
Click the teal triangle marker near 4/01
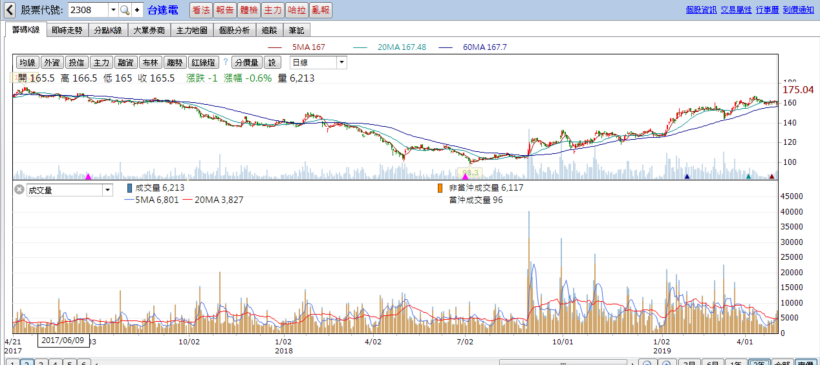coord(748,177)
